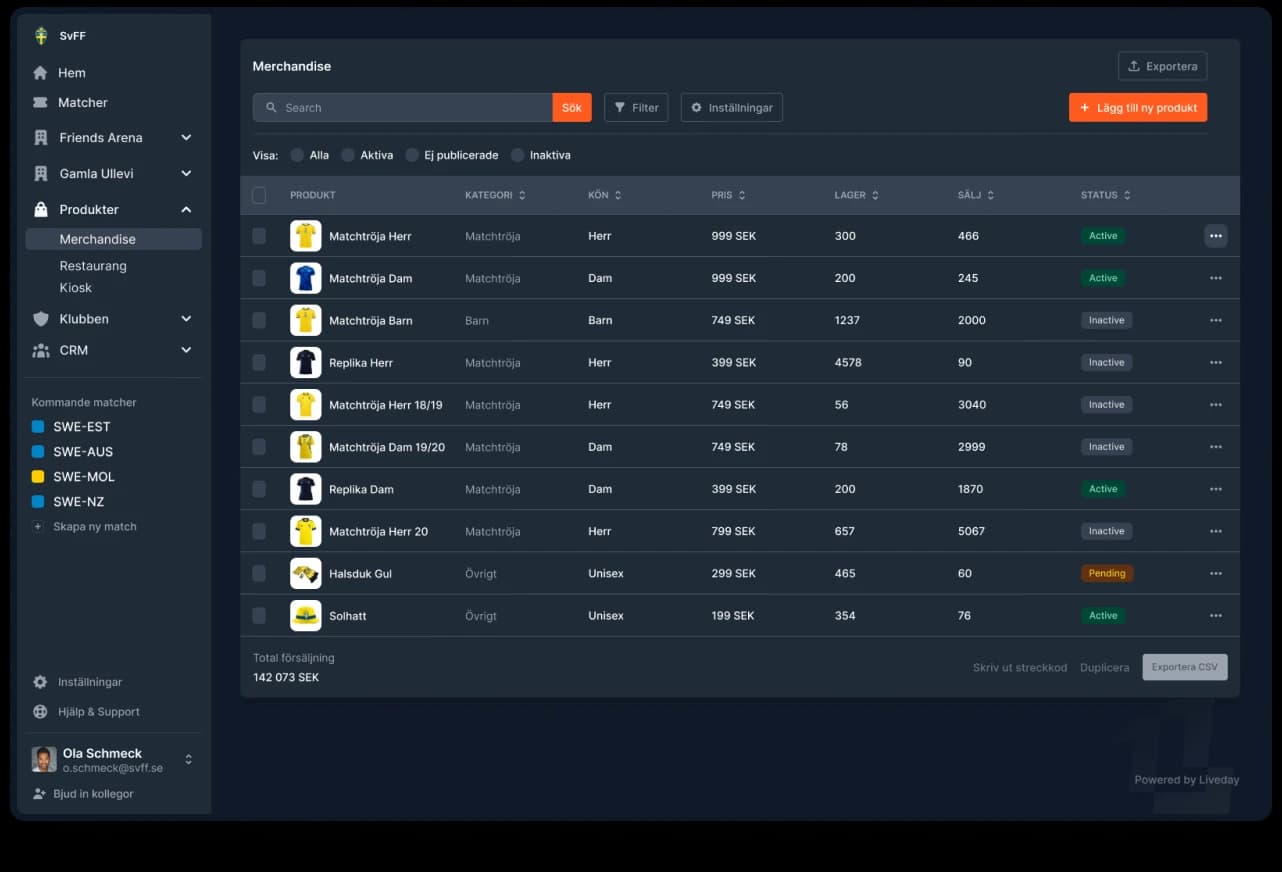
Task: Collapse the Produkter section chevron
Action: (x=186, y=210)
